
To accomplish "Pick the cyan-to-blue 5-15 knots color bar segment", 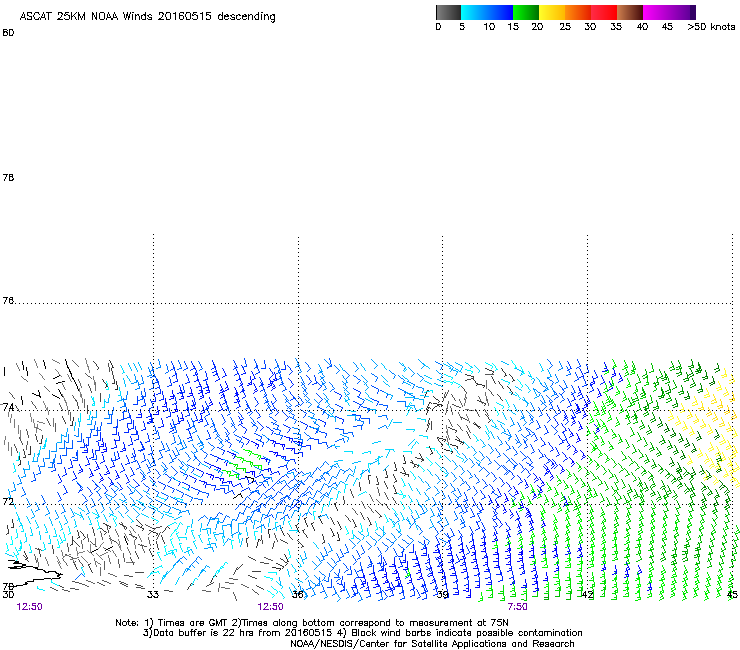I will click(487, 12).
